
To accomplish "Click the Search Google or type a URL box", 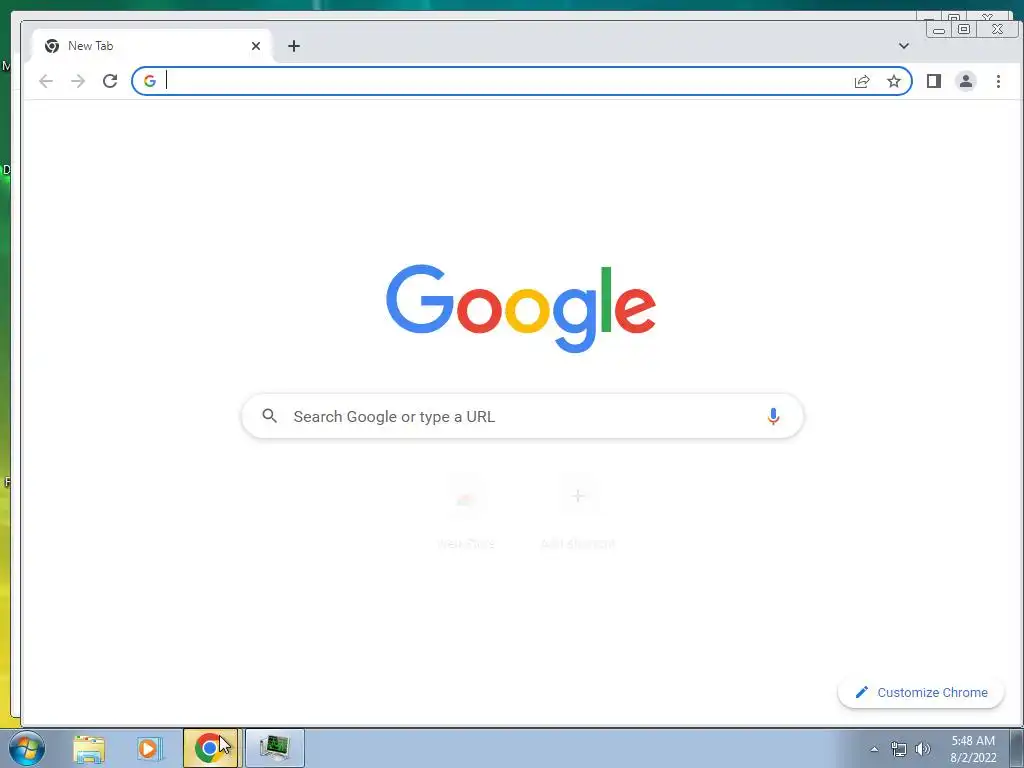I will [522, 416].
